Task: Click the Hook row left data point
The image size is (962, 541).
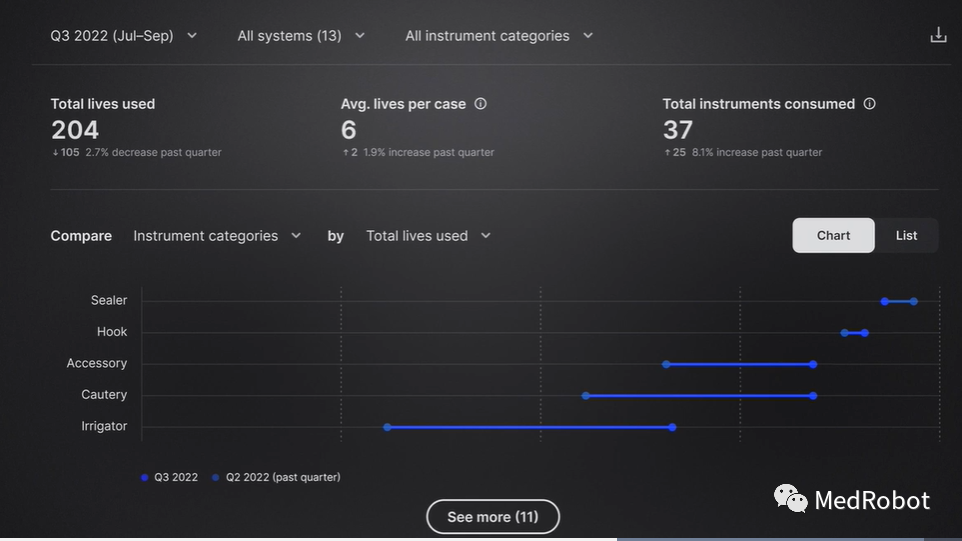Action: click(845, 333)
